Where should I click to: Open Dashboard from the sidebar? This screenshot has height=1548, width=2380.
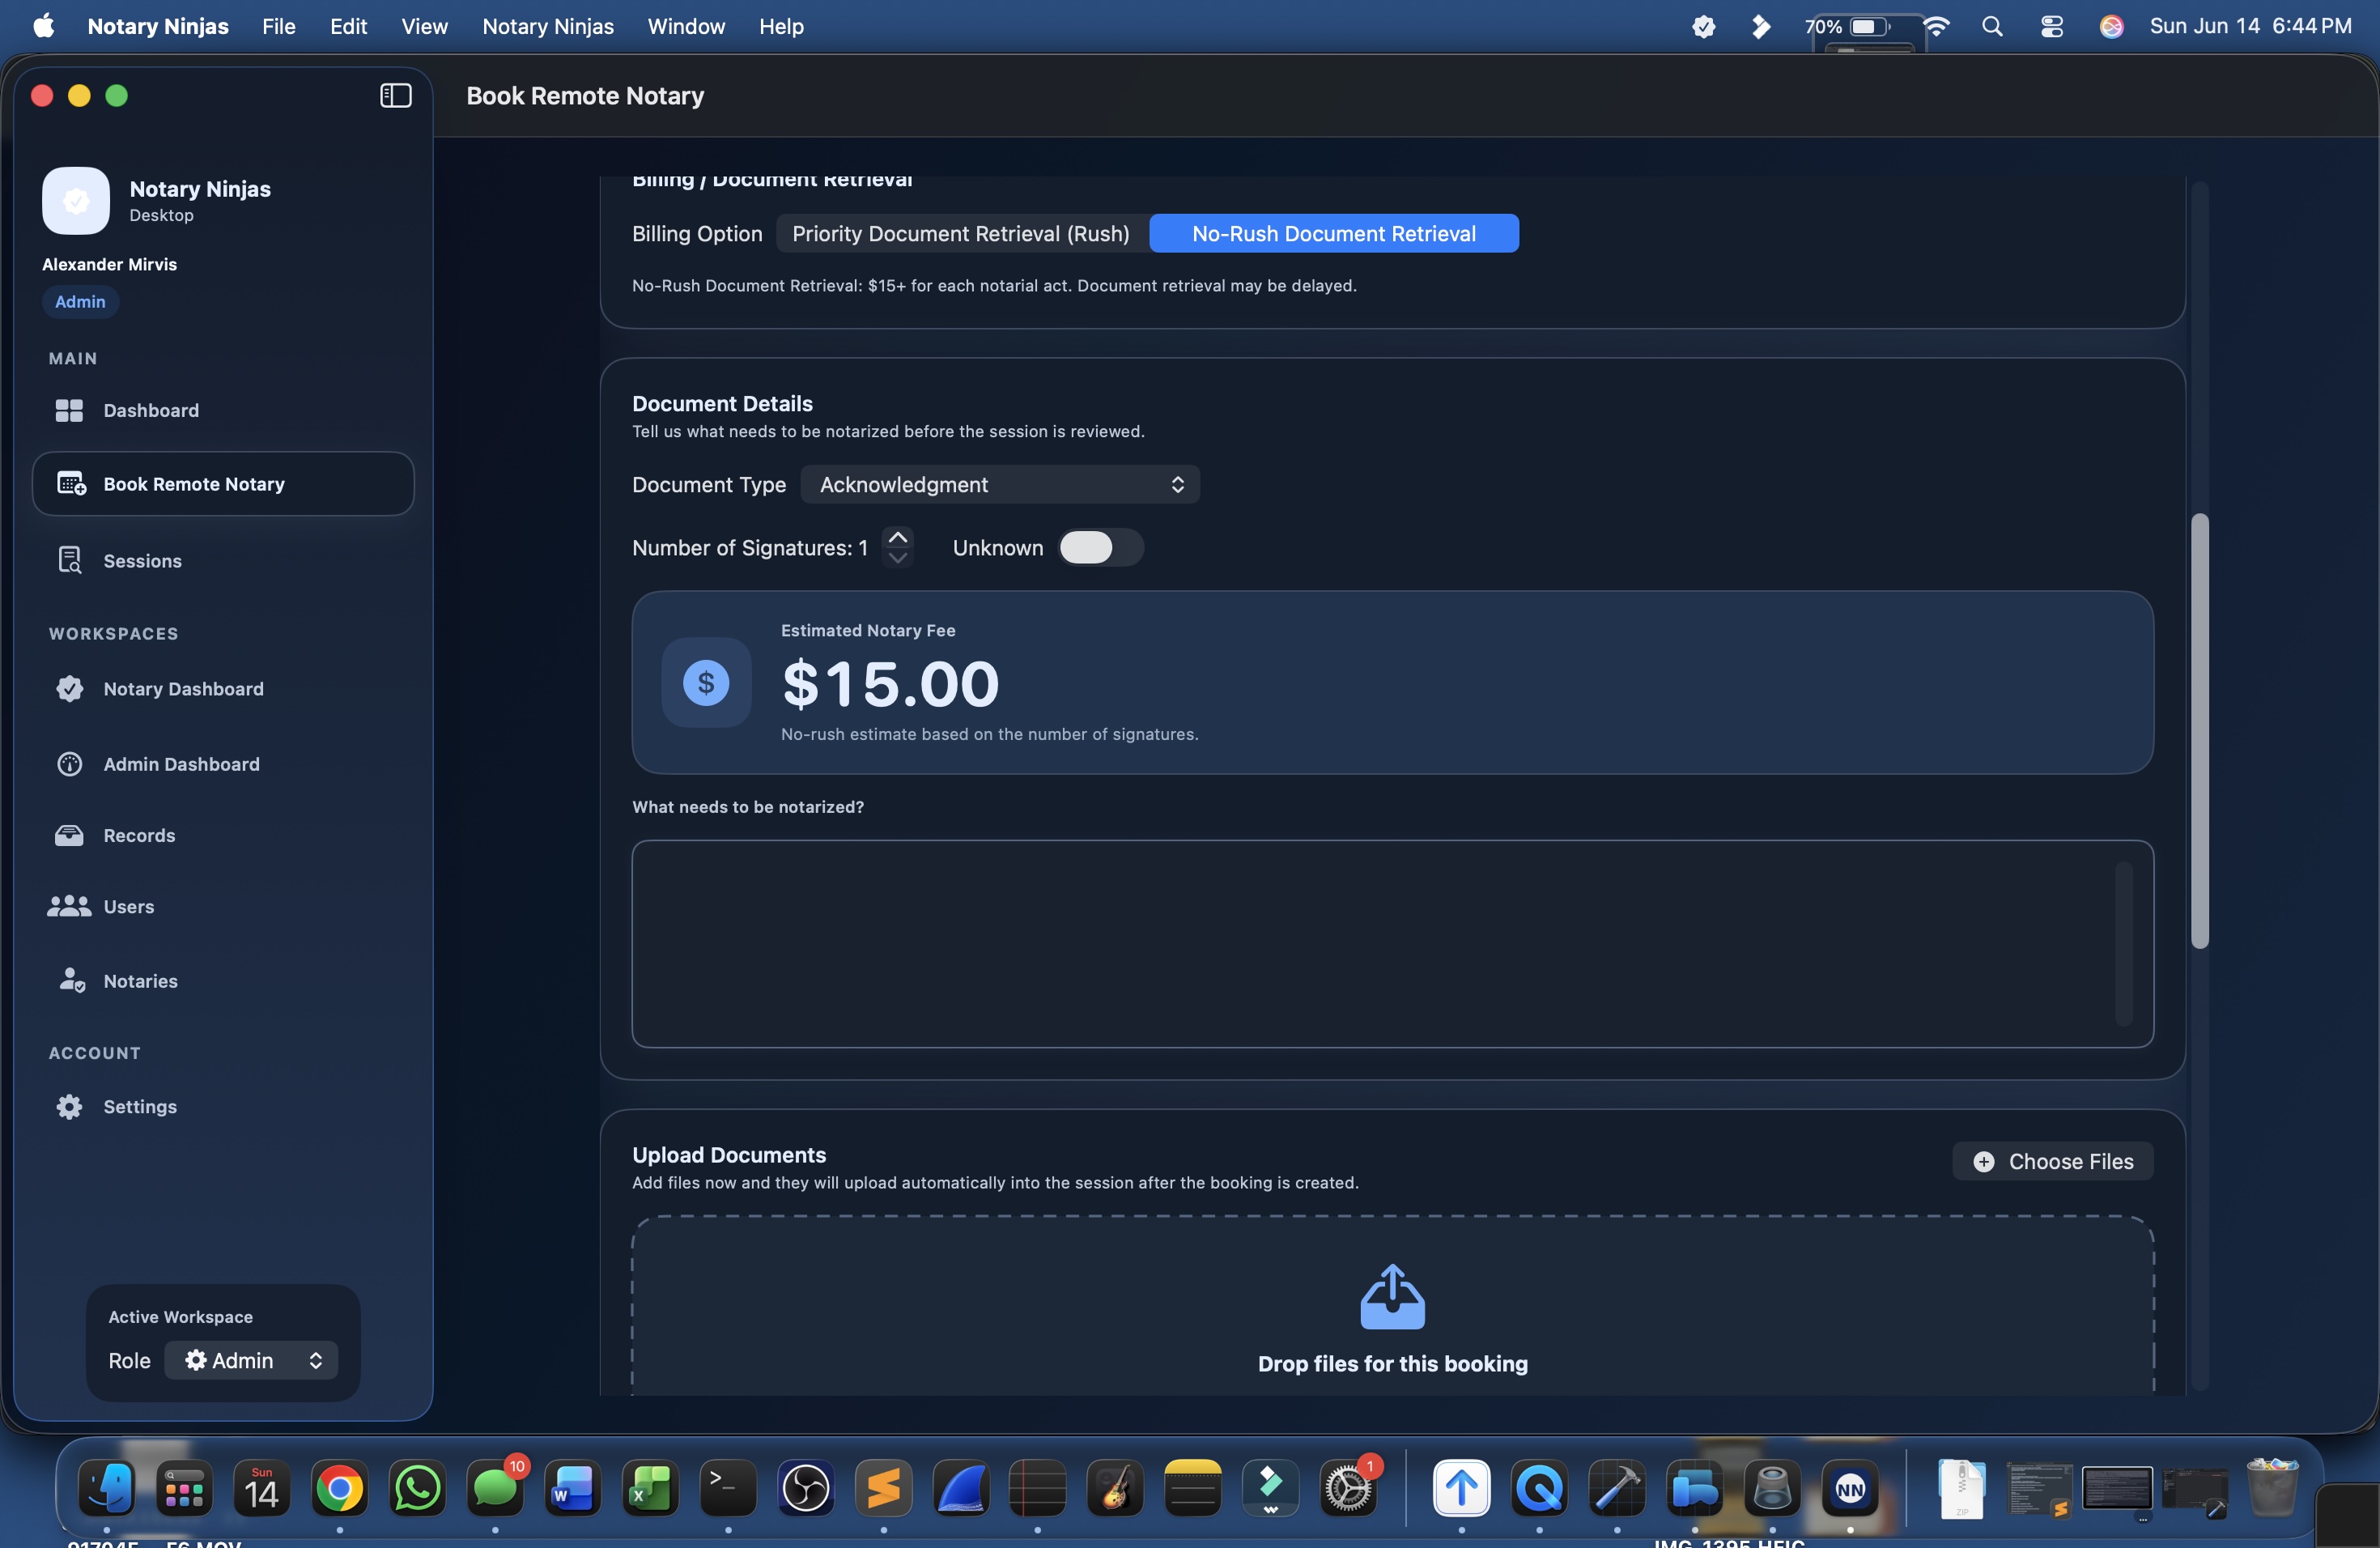(x=223, y=410)
